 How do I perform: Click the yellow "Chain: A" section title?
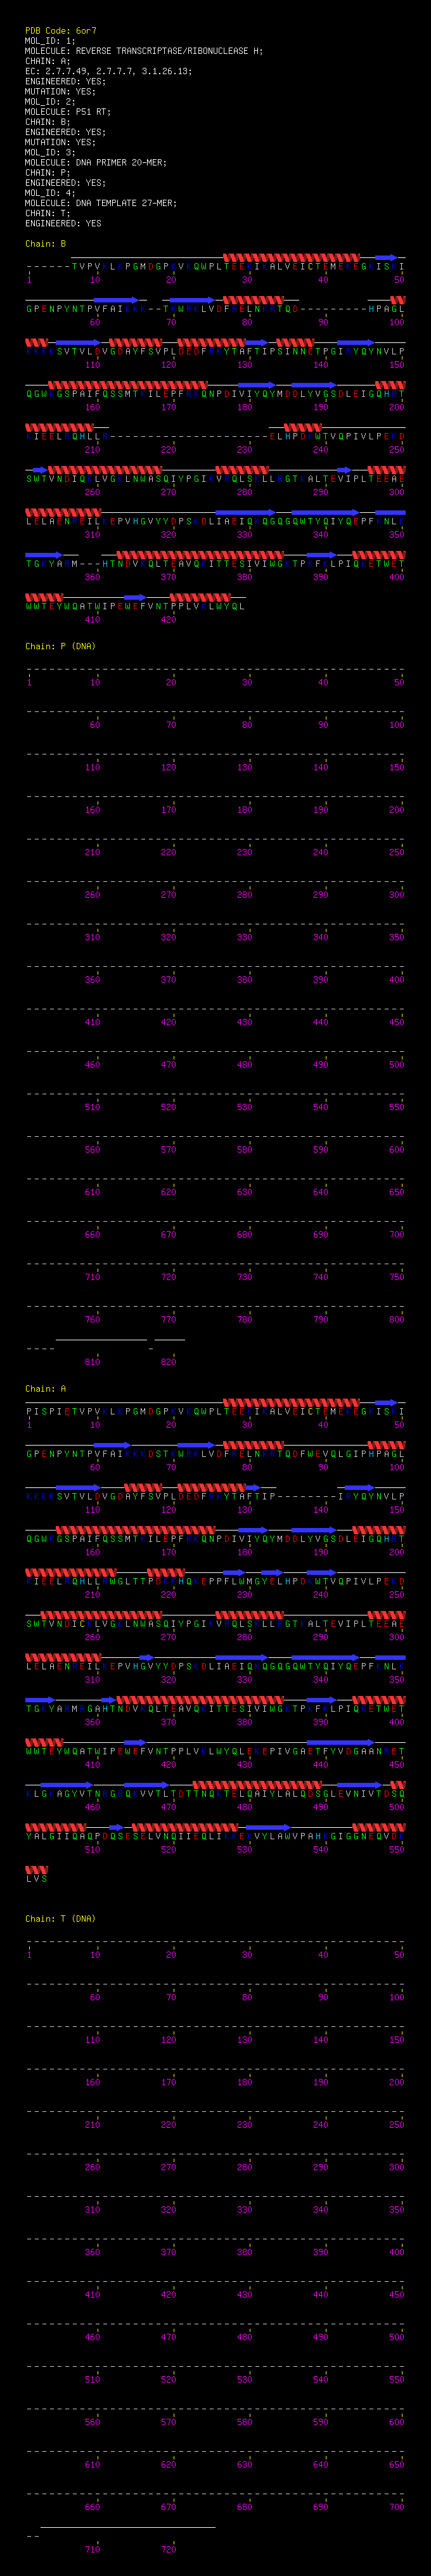[x=46, y=1389]
